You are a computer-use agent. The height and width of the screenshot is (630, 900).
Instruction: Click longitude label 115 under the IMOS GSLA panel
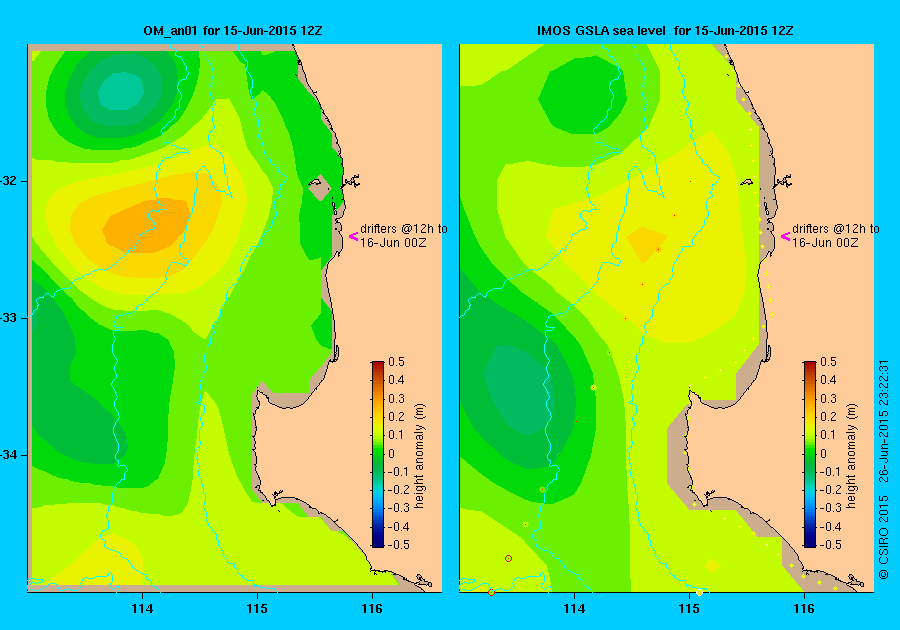coord(689,609)
